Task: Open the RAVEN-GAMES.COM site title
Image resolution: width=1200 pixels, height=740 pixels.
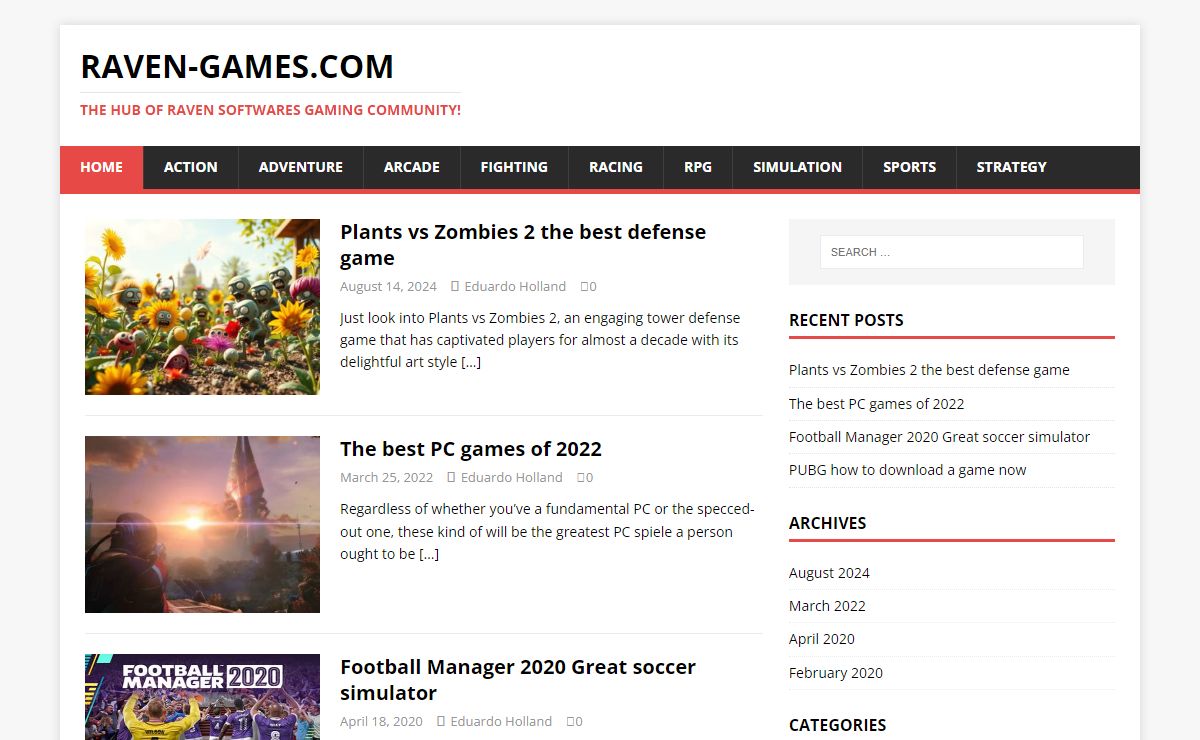Action: [x=237, y=67]
